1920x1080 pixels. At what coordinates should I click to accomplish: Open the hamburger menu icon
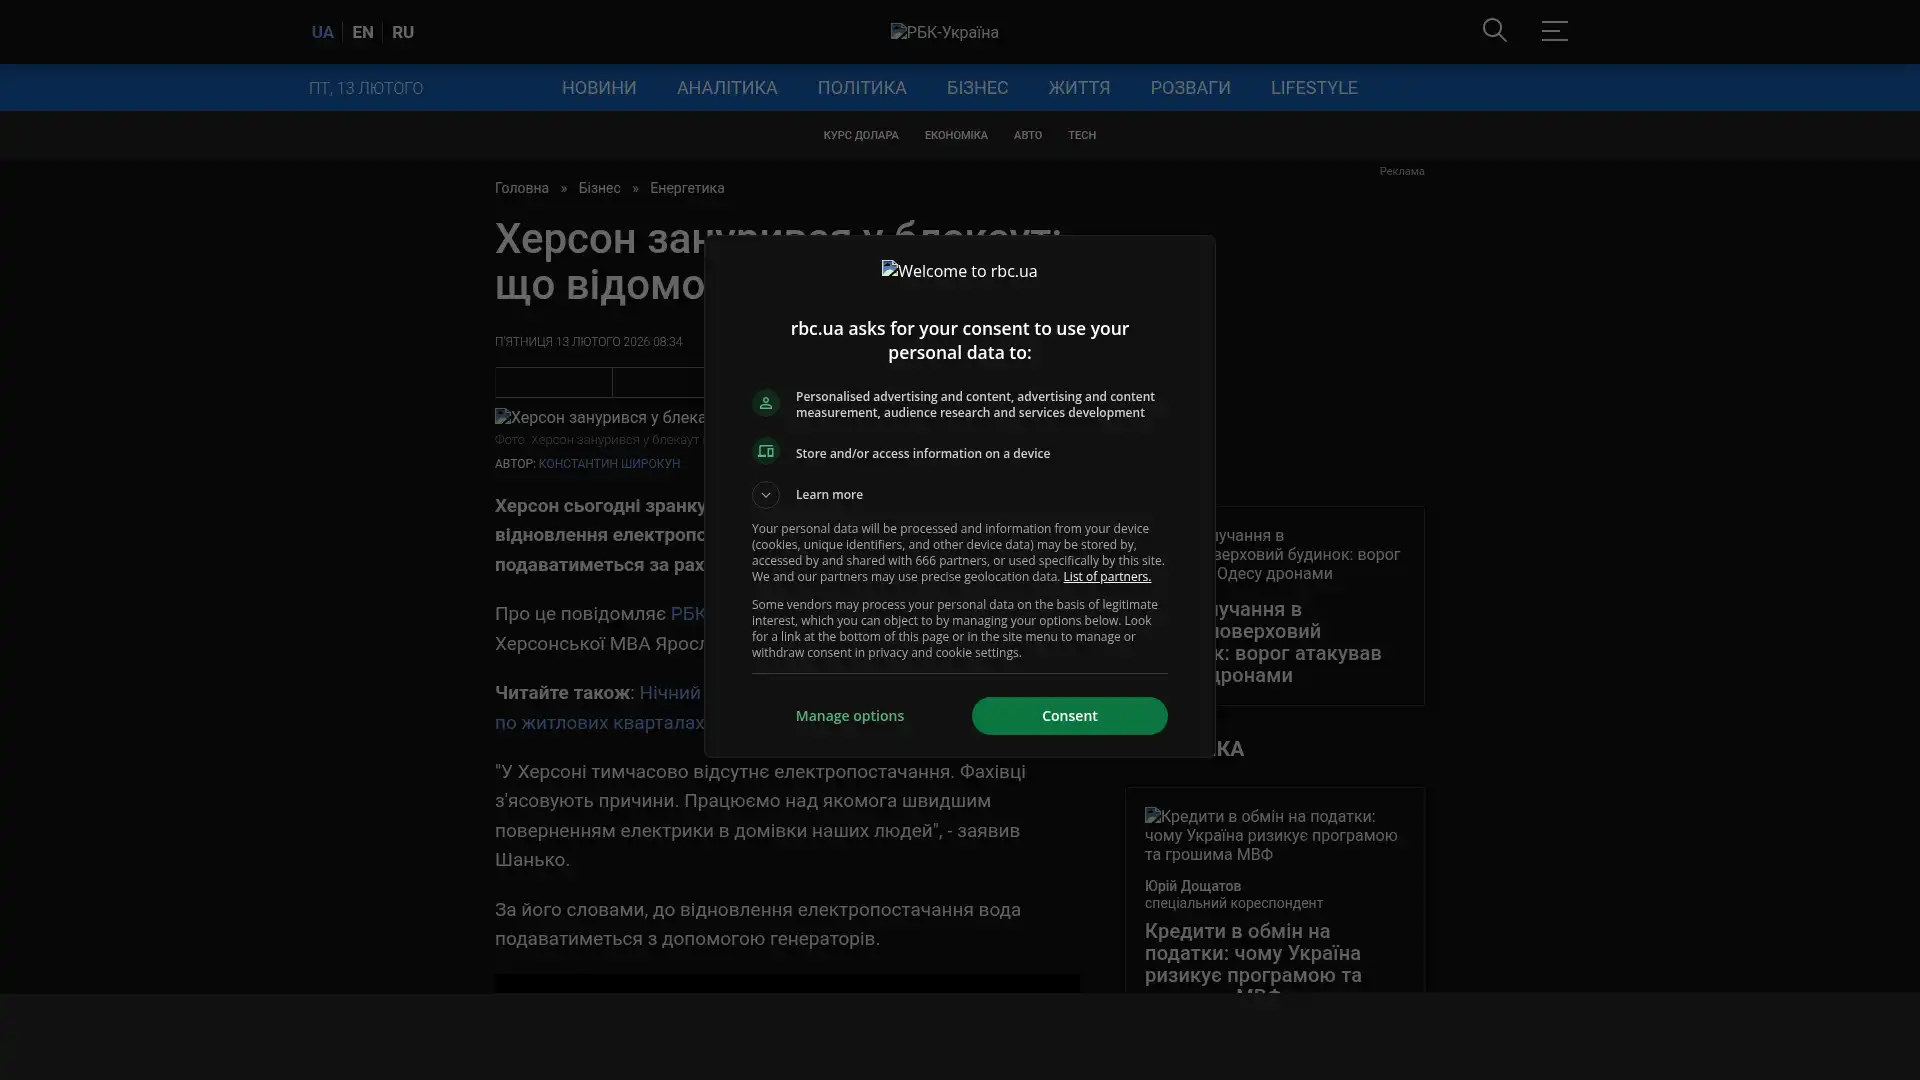point(1553,31)
